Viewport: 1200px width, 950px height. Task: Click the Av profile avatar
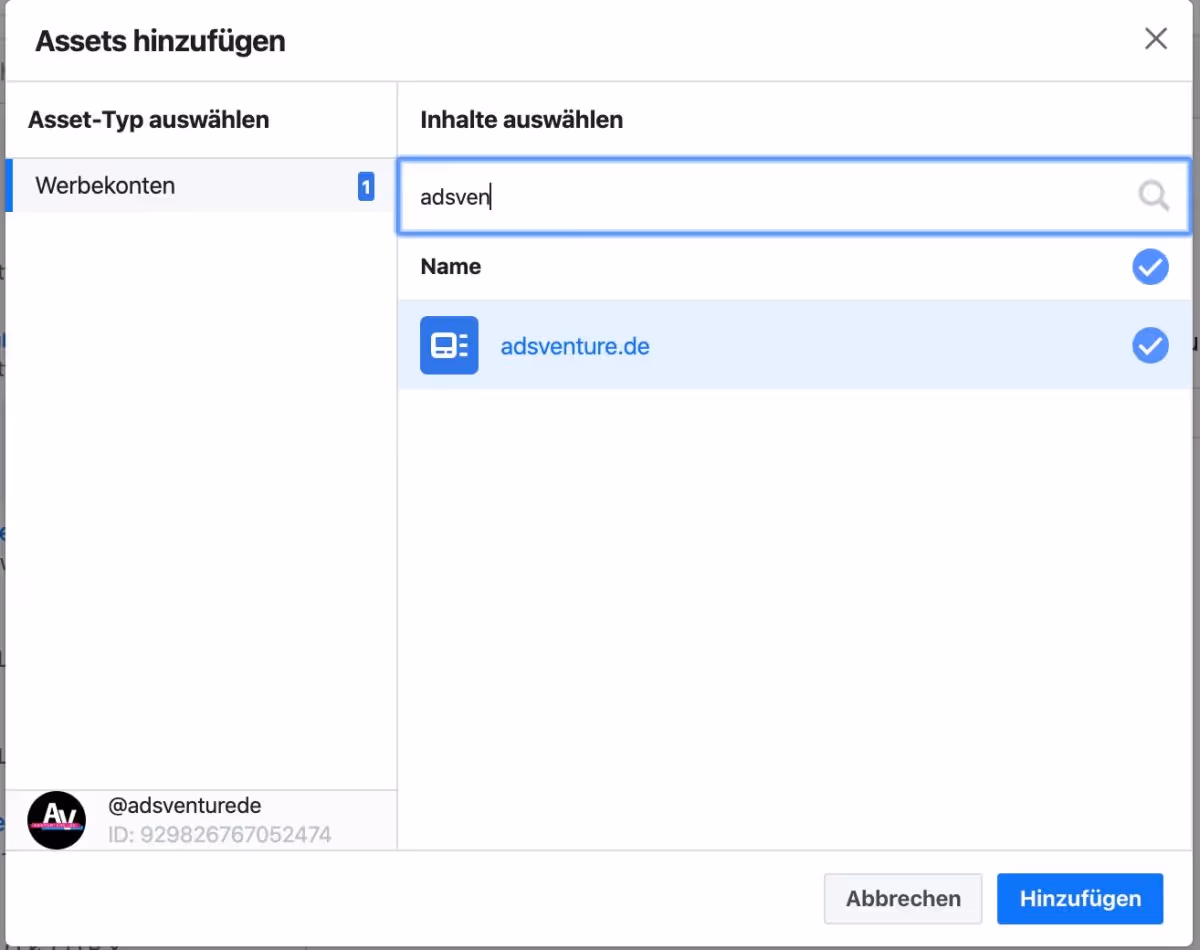56,821
